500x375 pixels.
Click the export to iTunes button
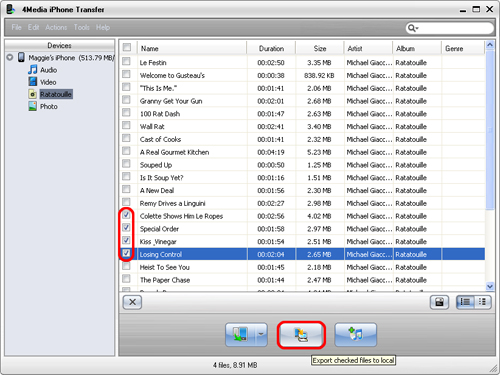[x=356, y=335]
